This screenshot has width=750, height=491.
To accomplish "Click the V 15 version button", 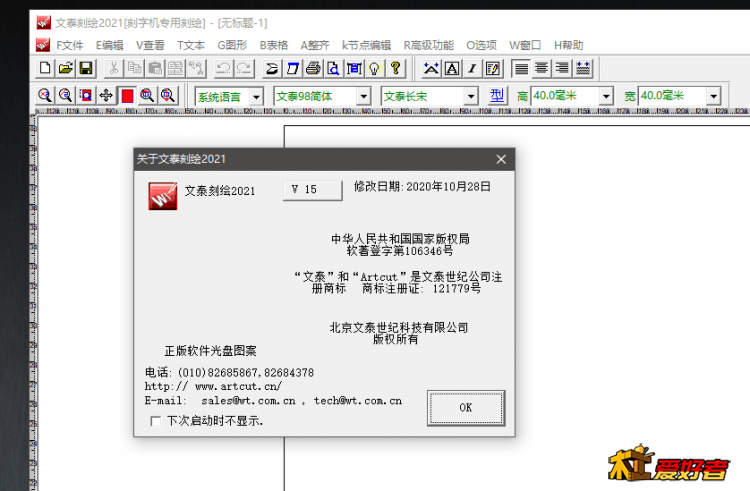I will (312, 190).
